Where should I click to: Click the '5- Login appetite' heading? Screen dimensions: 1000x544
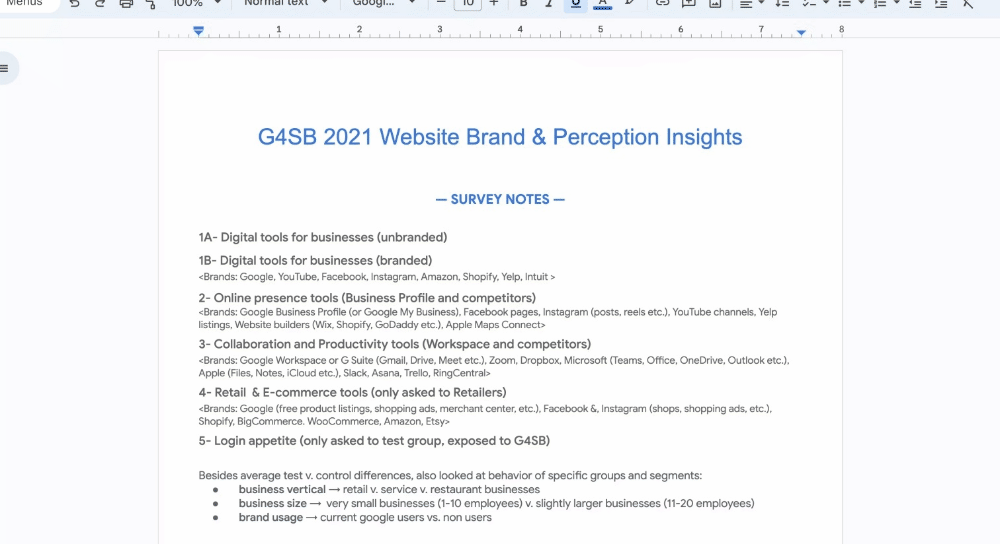374,441
